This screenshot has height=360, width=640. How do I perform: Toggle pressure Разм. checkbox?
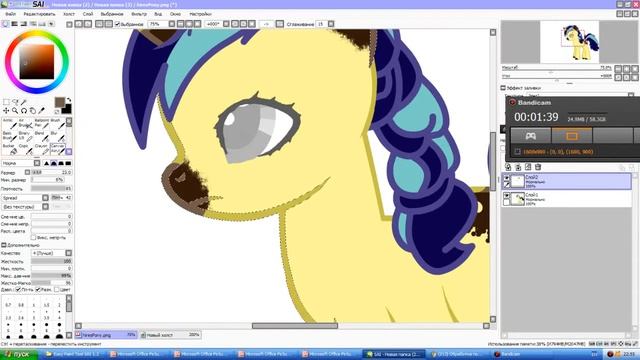tap(38, 289)
